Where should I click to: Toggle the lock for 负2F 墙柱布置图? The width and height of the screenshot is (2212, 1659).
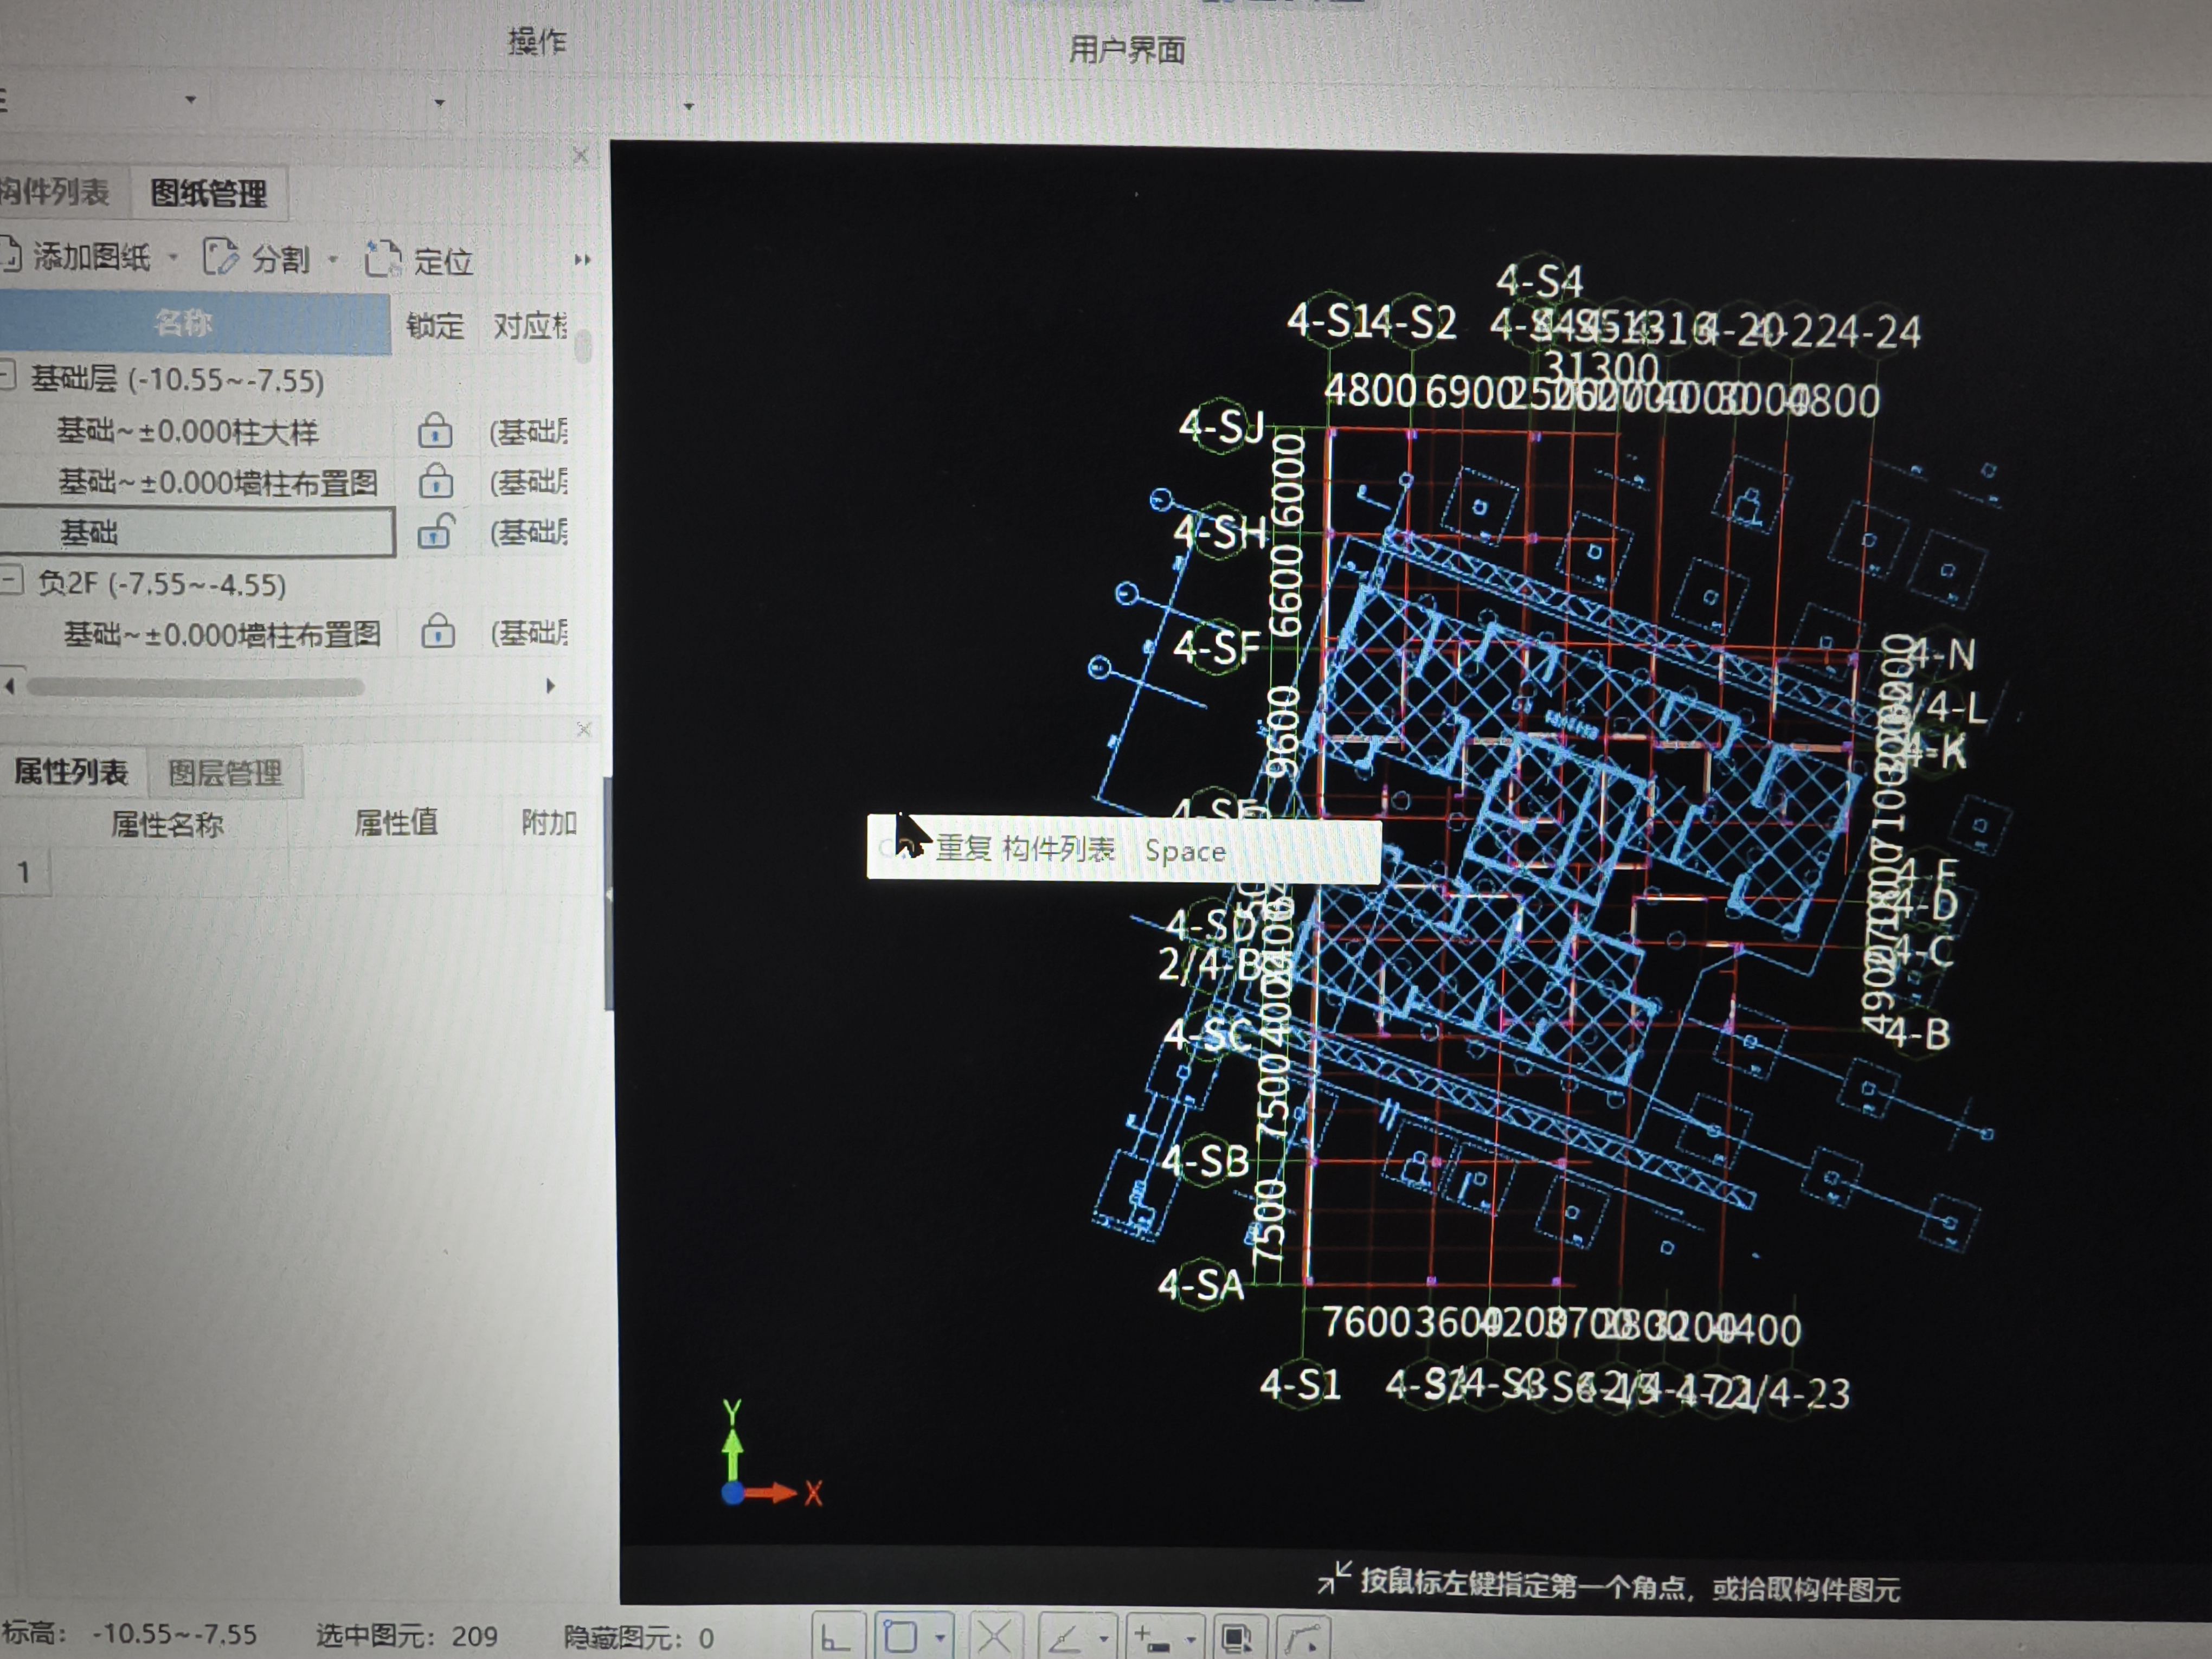coord(438,631)
